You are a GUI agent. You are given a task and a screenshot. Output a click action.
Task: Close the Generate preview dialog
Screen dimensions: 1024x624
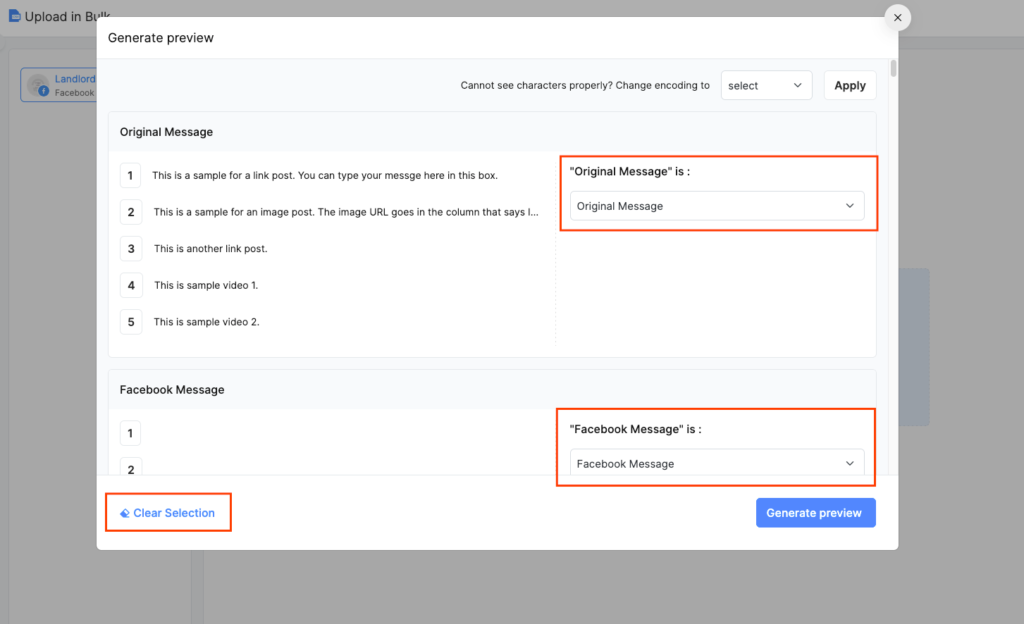click(x=897, y=17)
